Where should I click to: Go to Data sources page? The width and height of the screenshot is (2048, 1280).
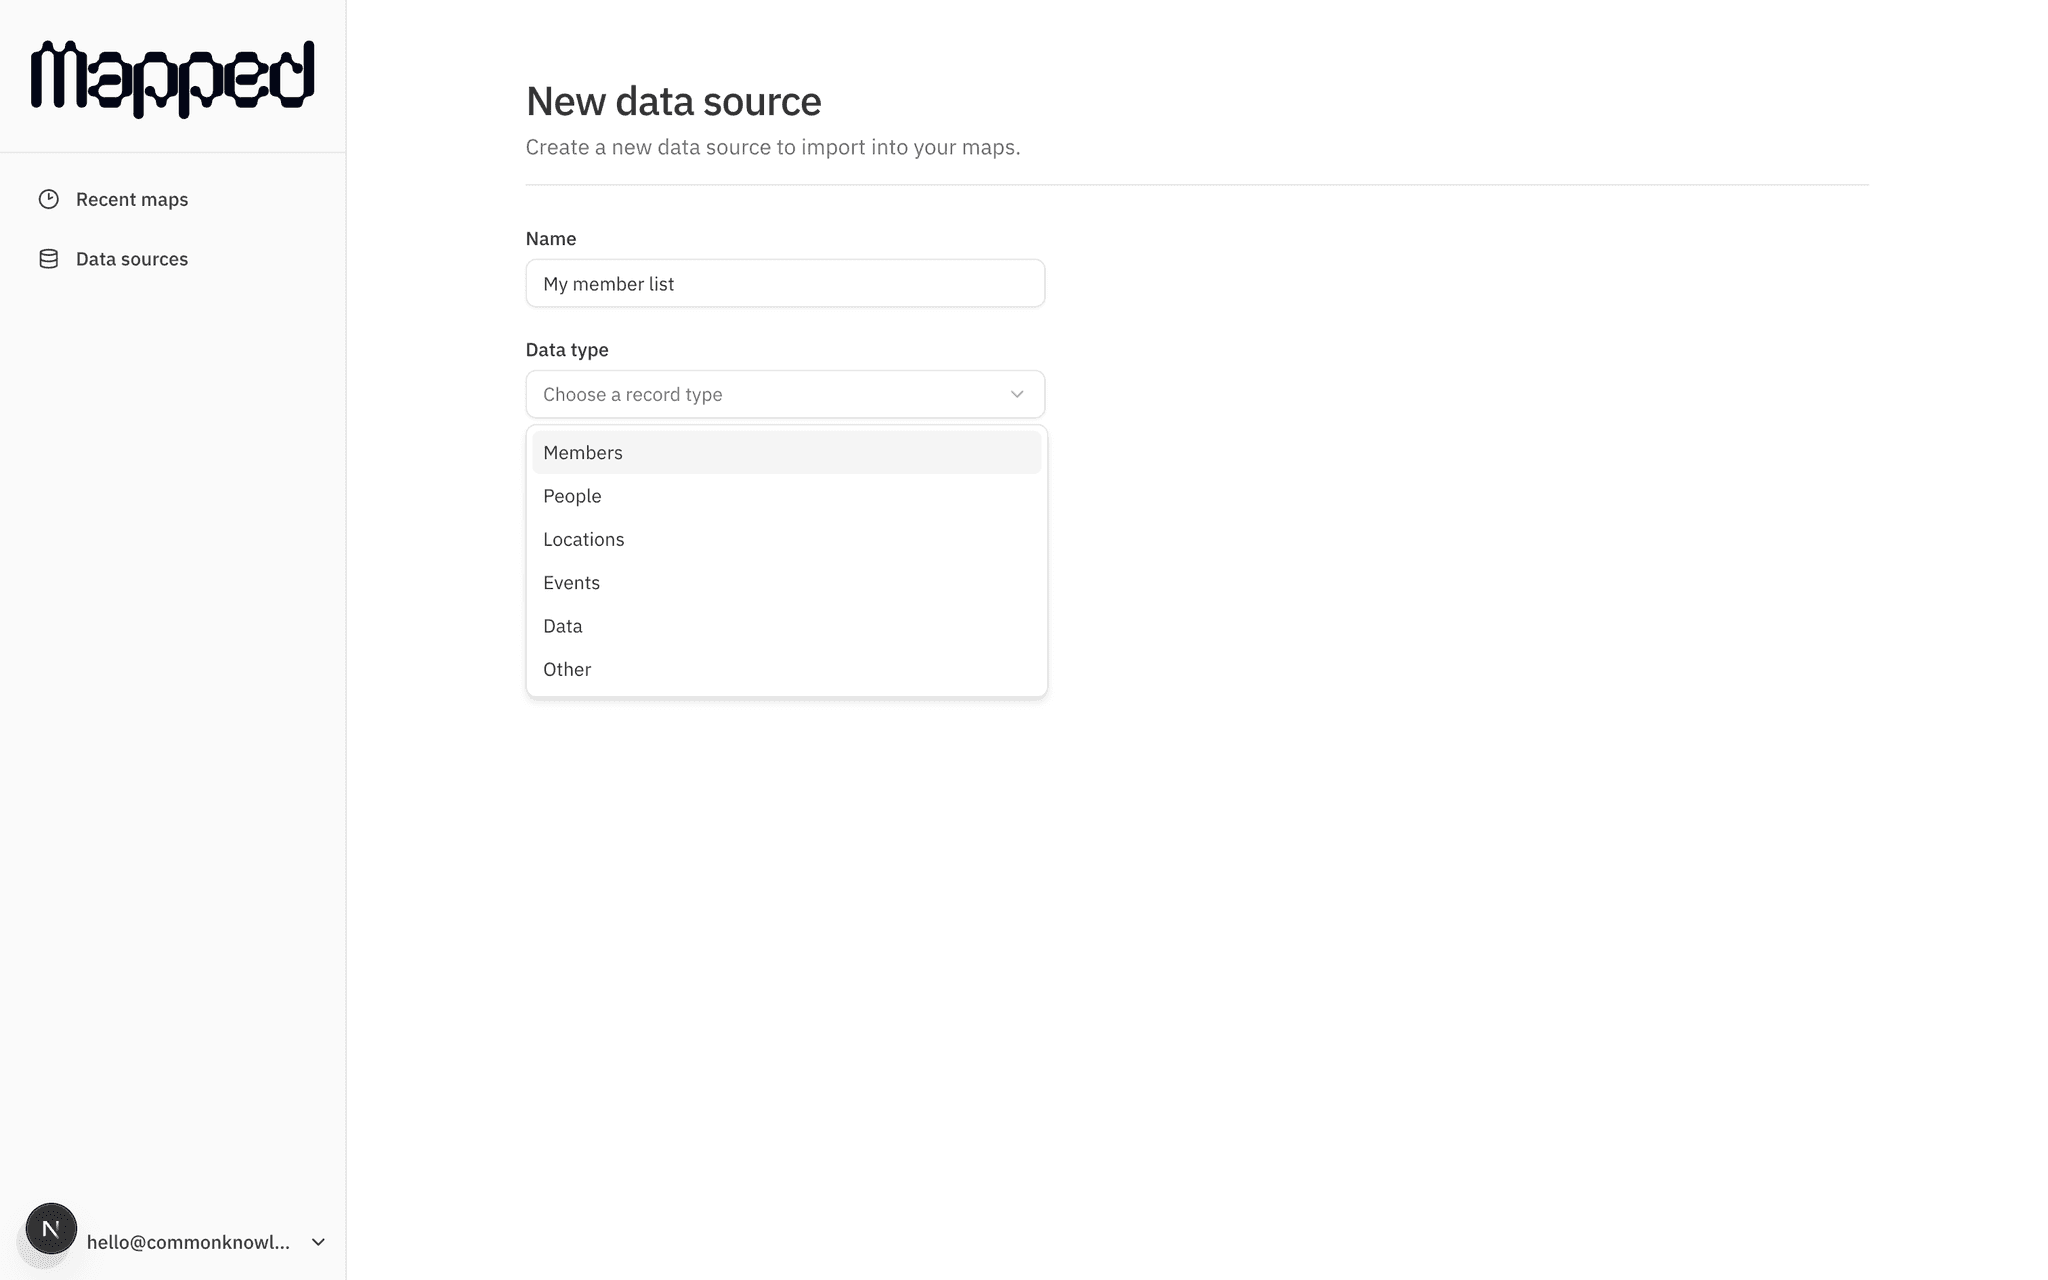point(131,259)
